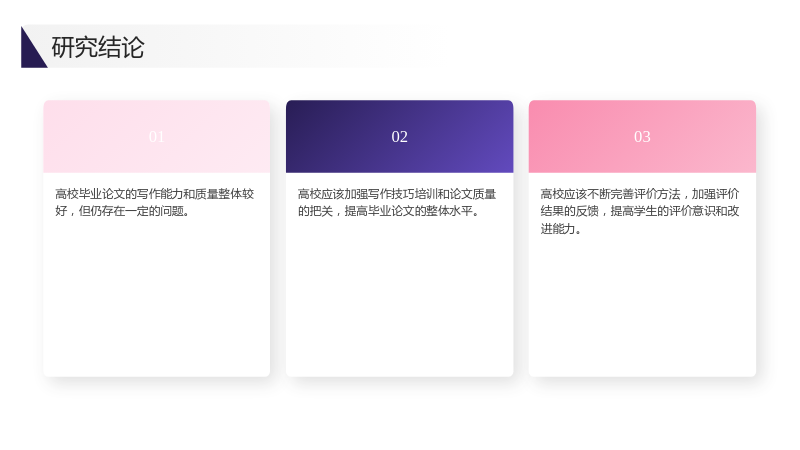Click the text starting 高校应该不断完善评价方法
This screenshot has height=450, width=800.
(640, 211)
